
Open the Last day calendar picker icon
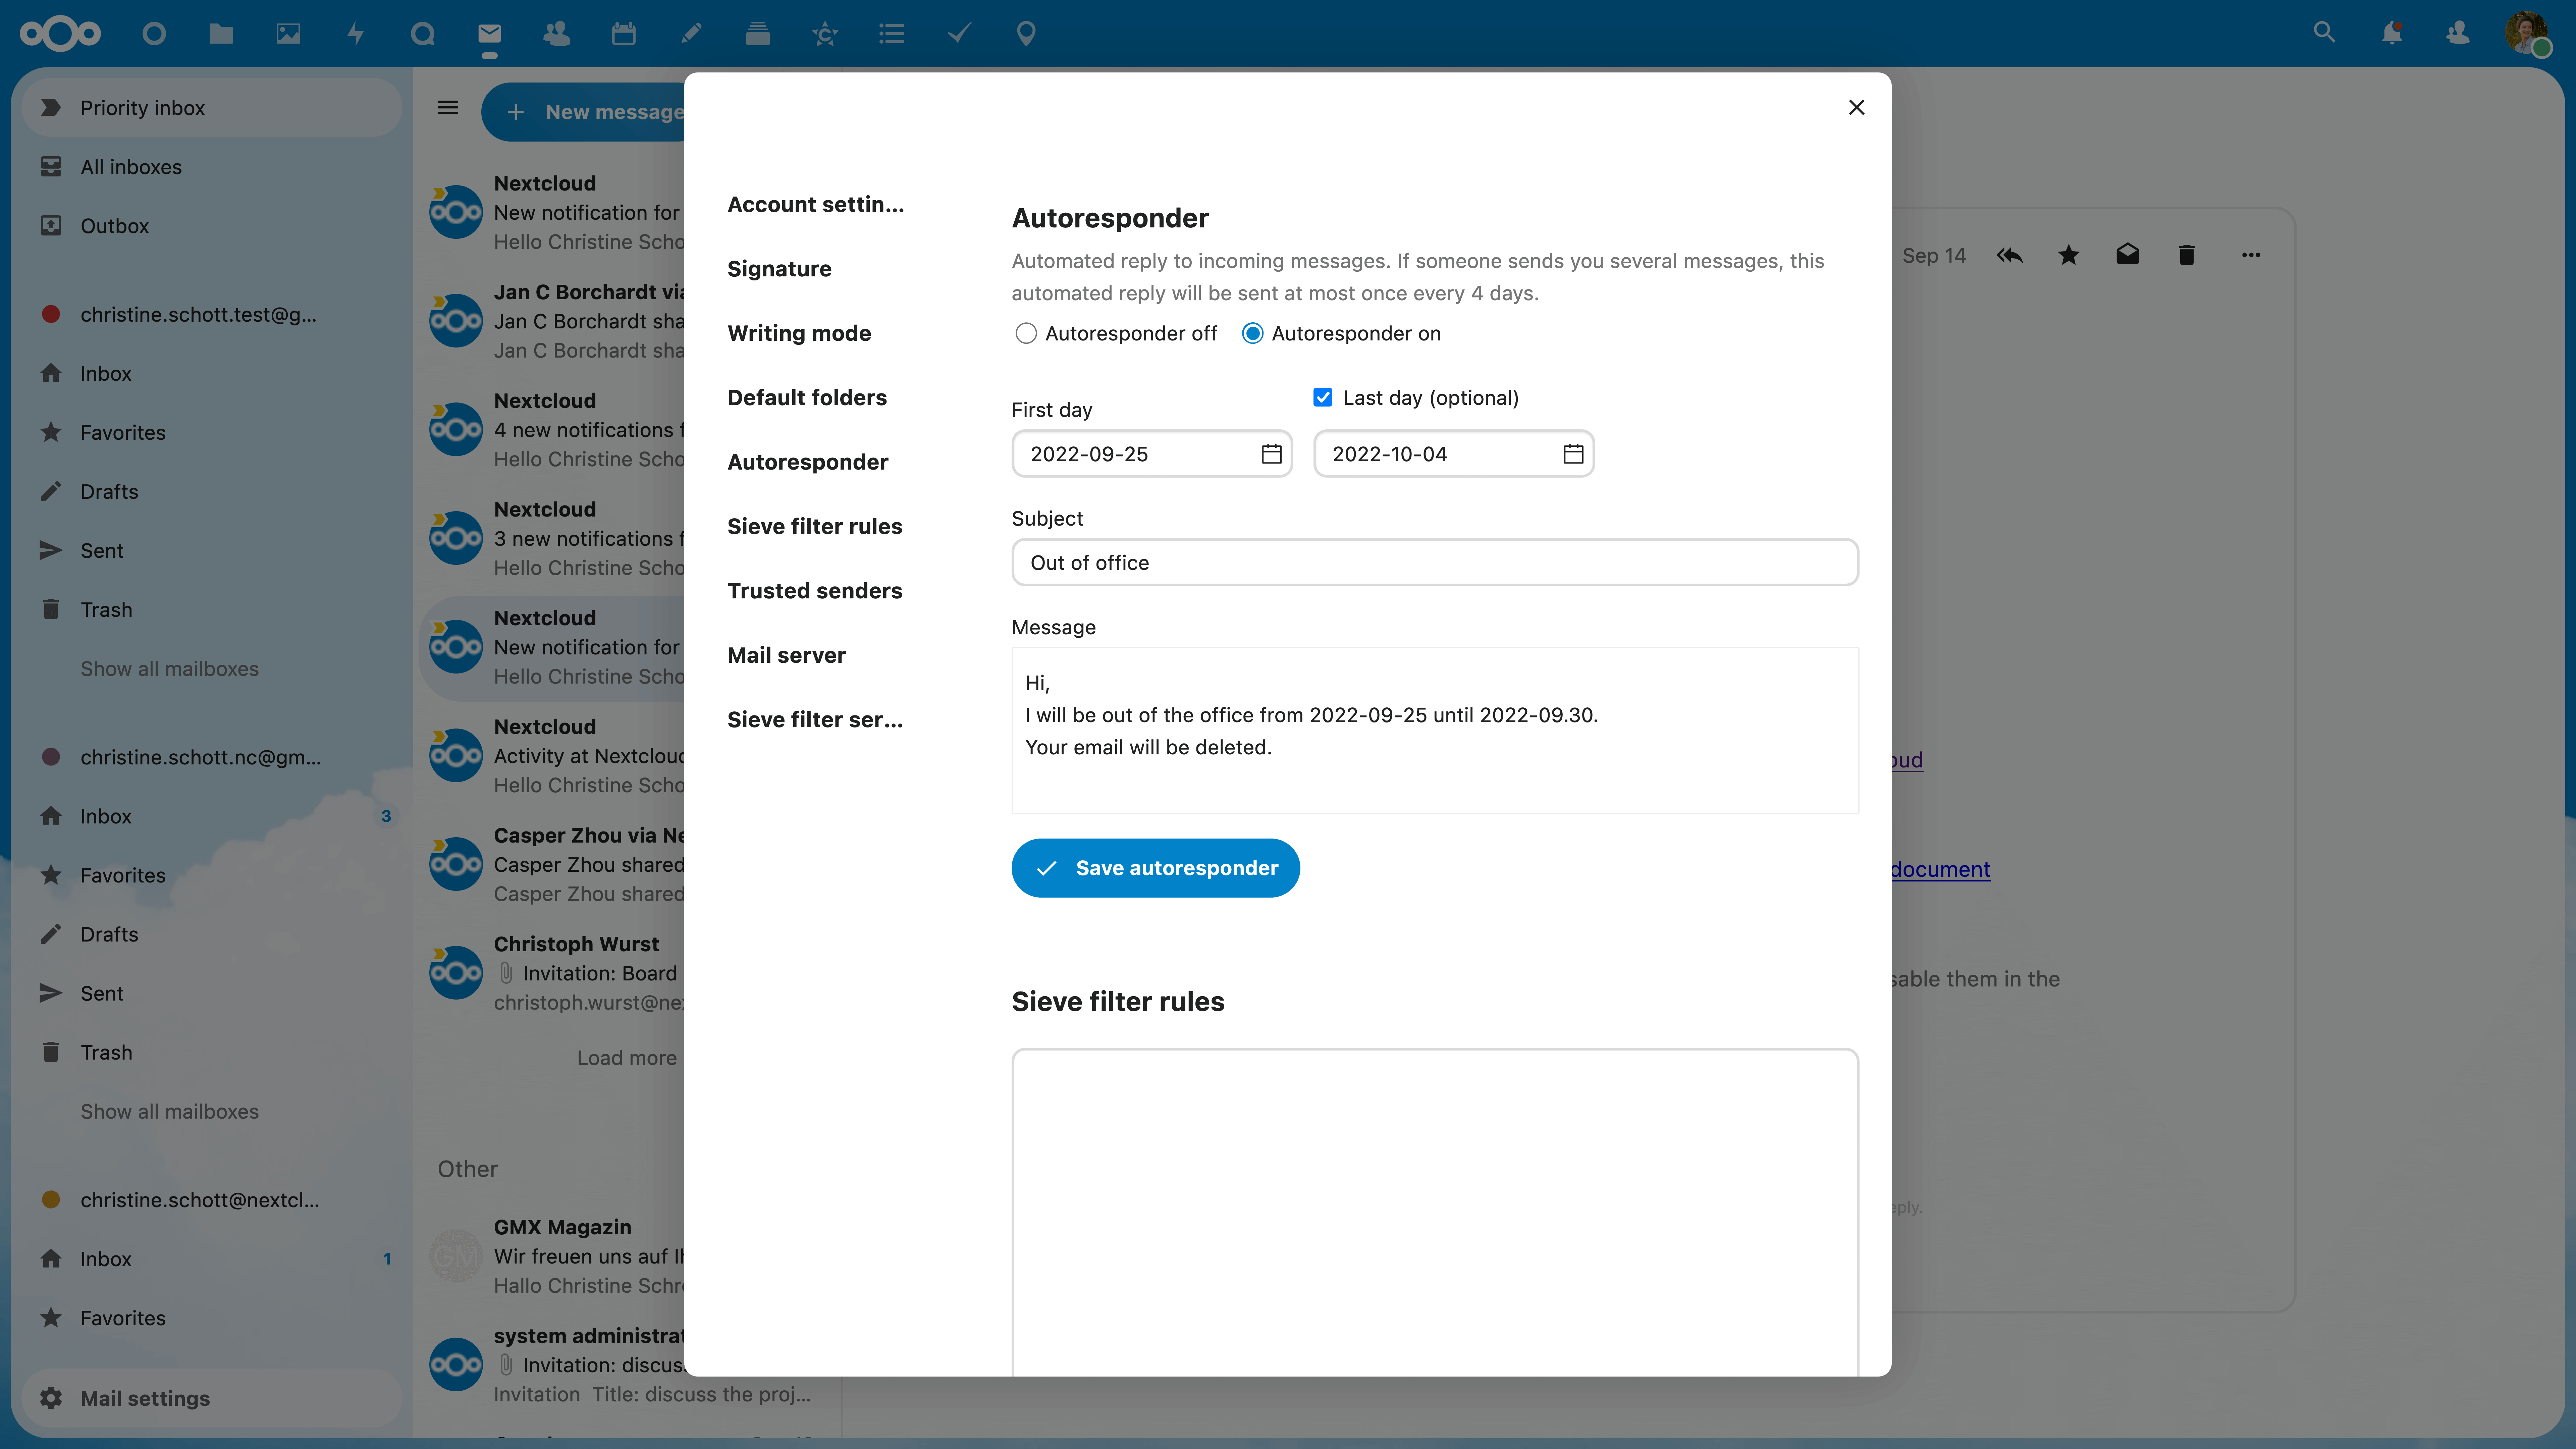(x=1573, y=454)
